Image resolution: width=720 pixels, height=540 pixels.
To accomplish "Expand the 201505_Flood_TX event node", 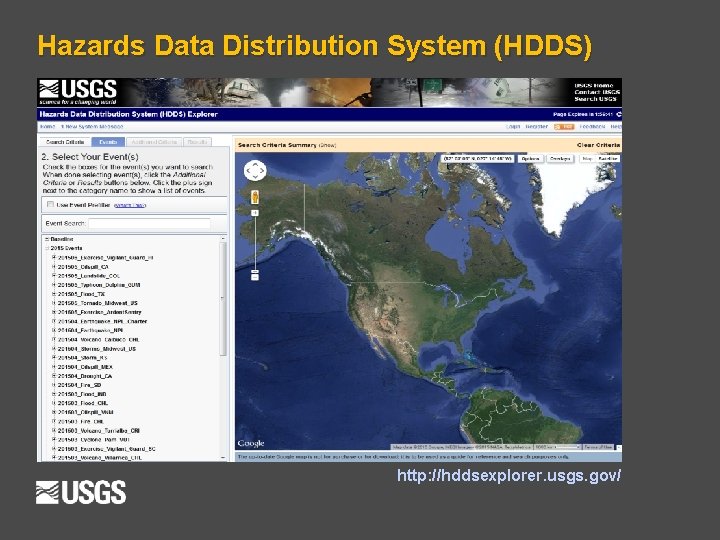I will pos(54,294).
